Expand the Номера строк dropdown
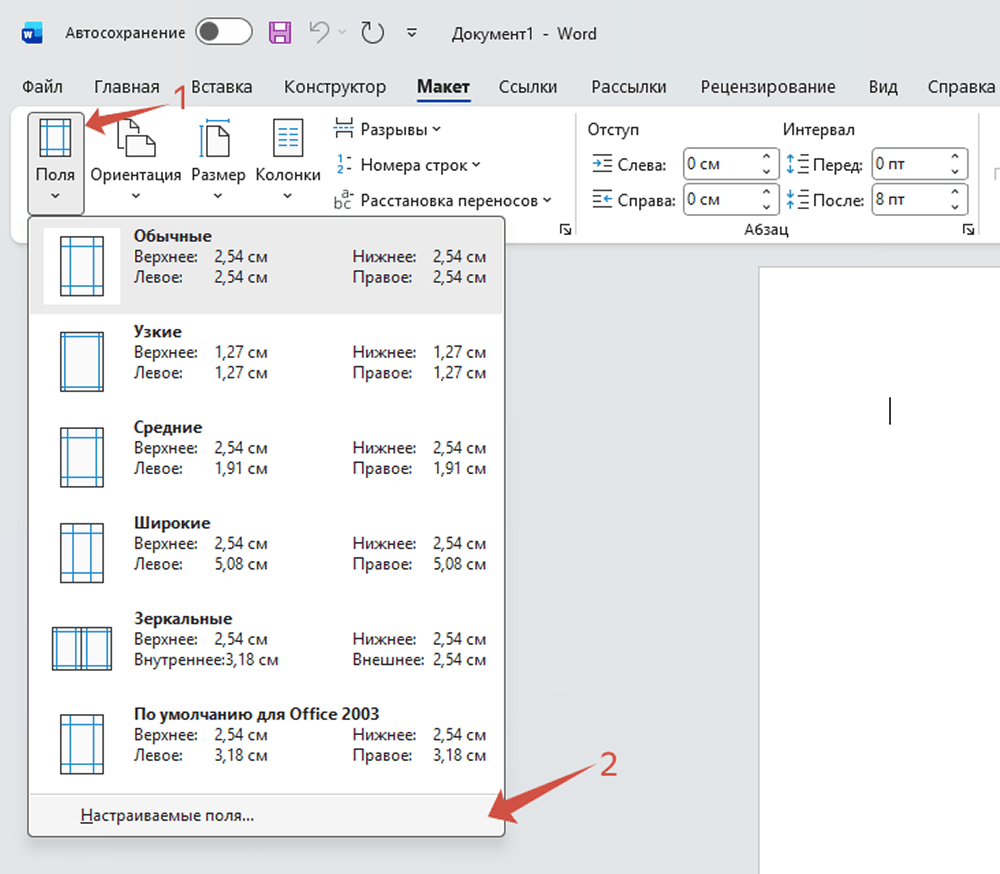 click(408, 165)
